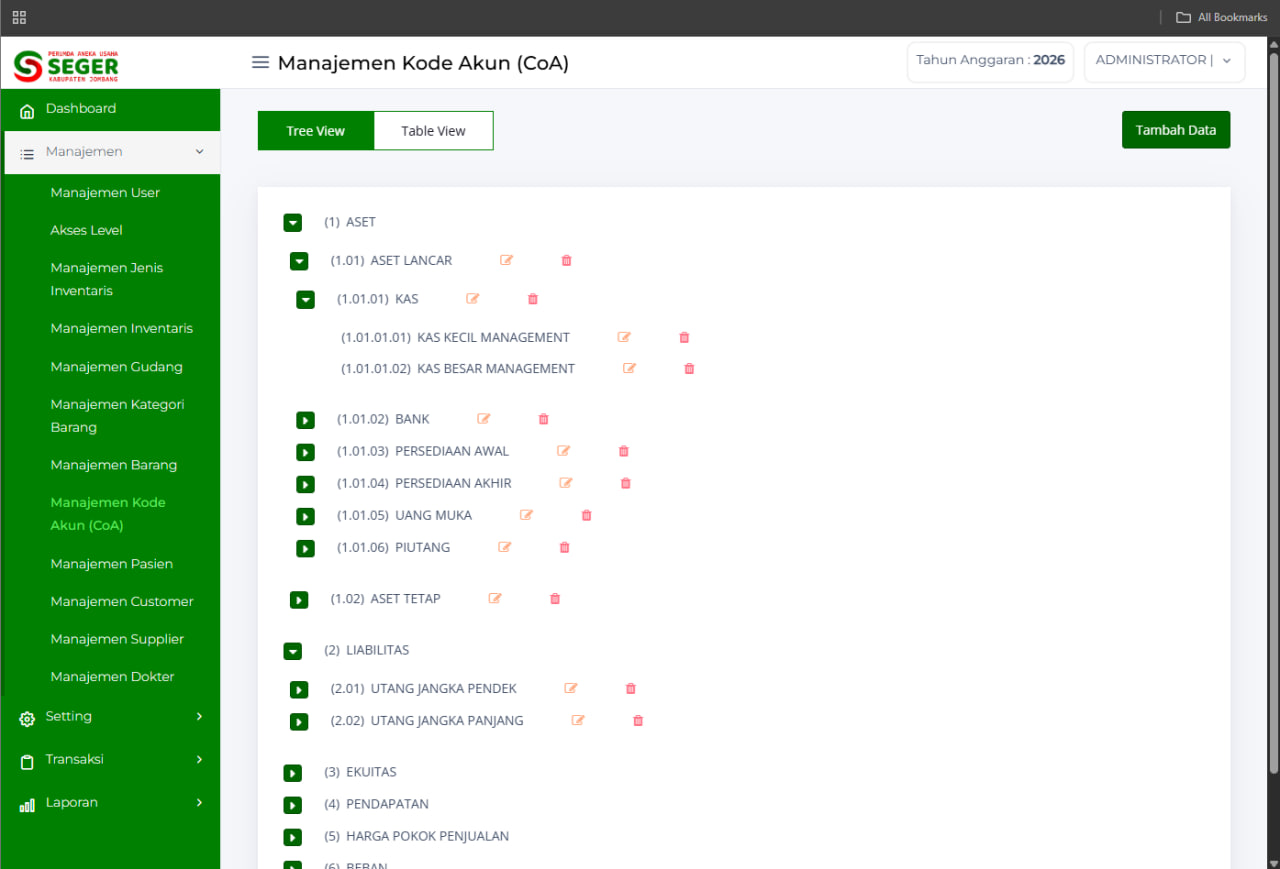Screen dimensions: 1280x869
Task: Collapse the (1) ASET tree node
Action: tap(293, 223)
